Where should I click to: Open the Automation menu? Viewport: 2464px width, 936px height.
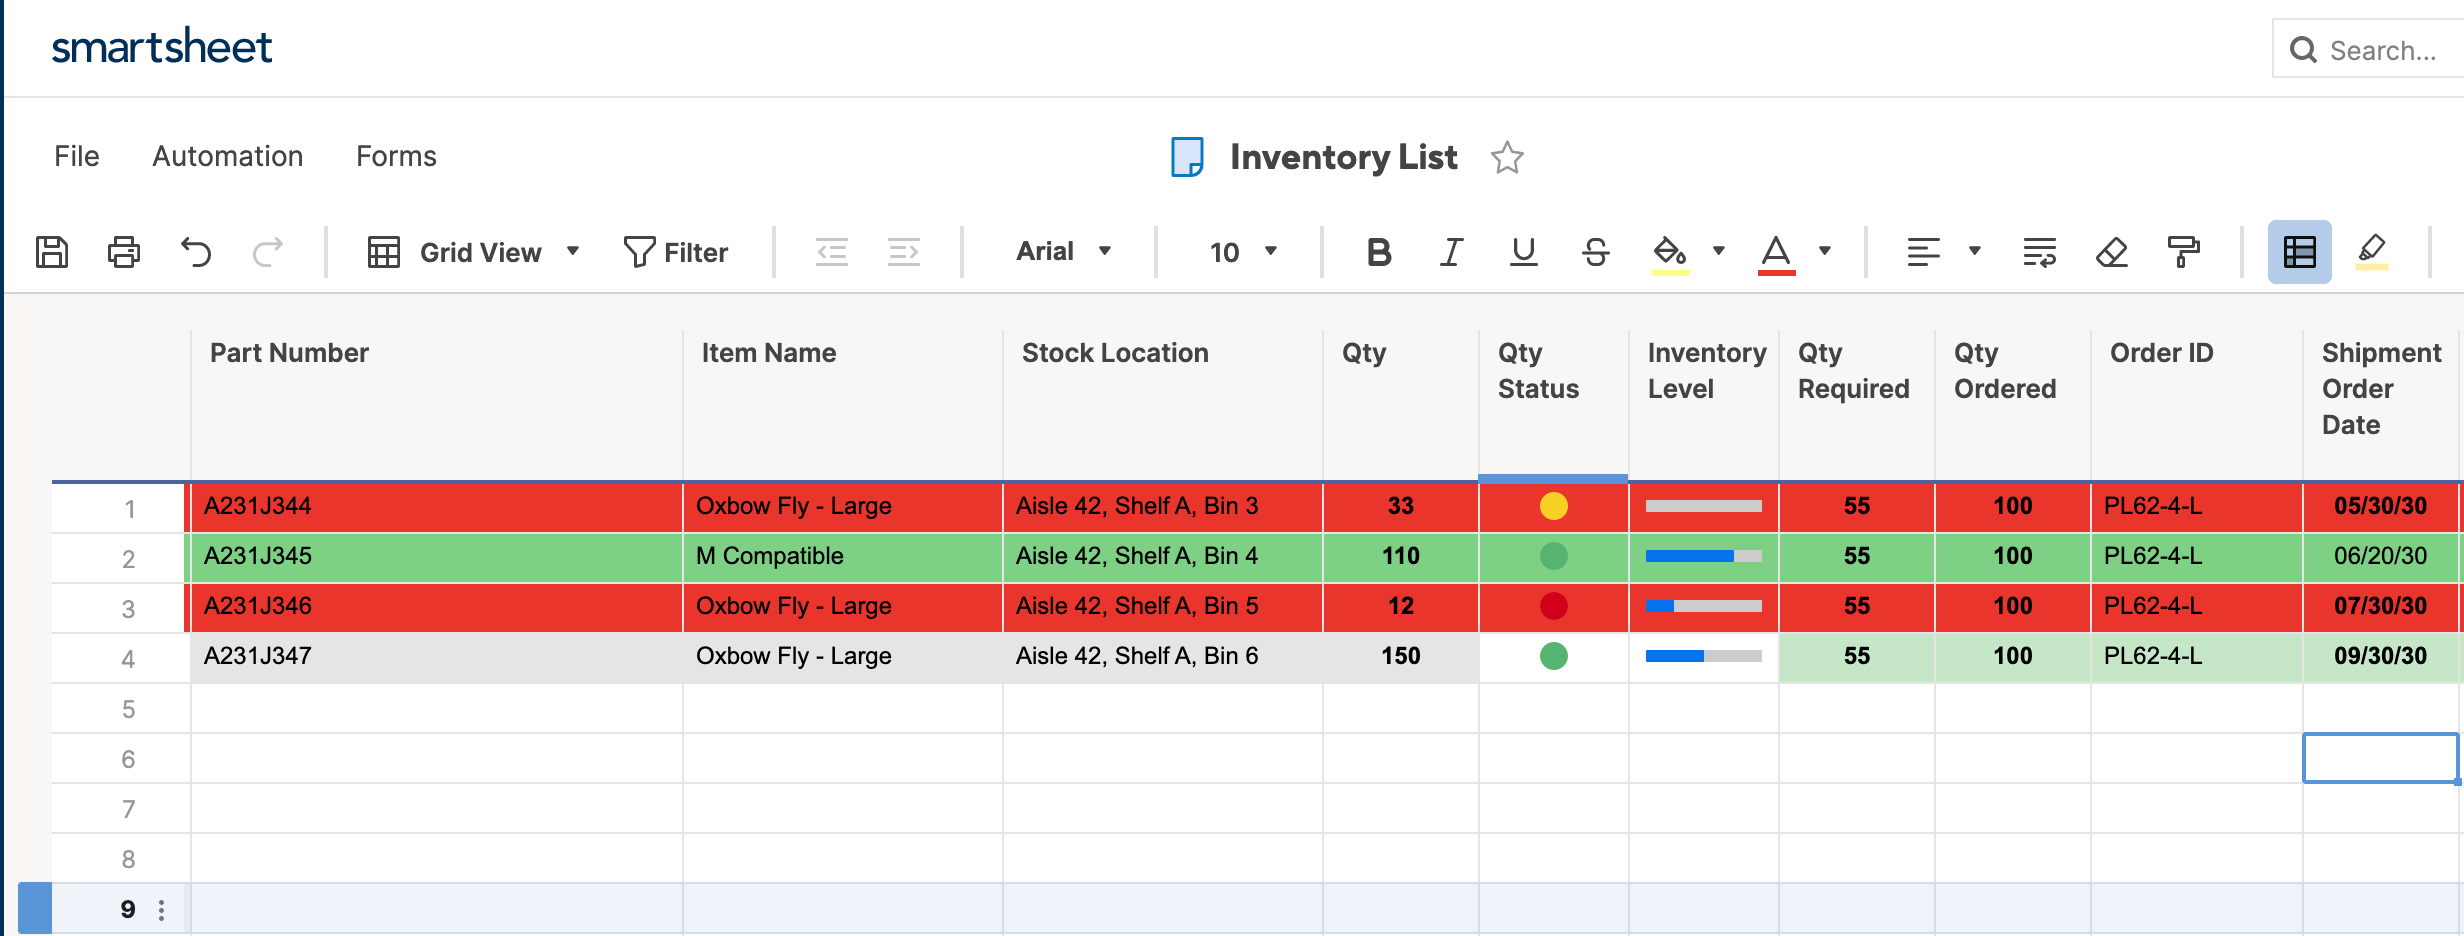[228, 156]
